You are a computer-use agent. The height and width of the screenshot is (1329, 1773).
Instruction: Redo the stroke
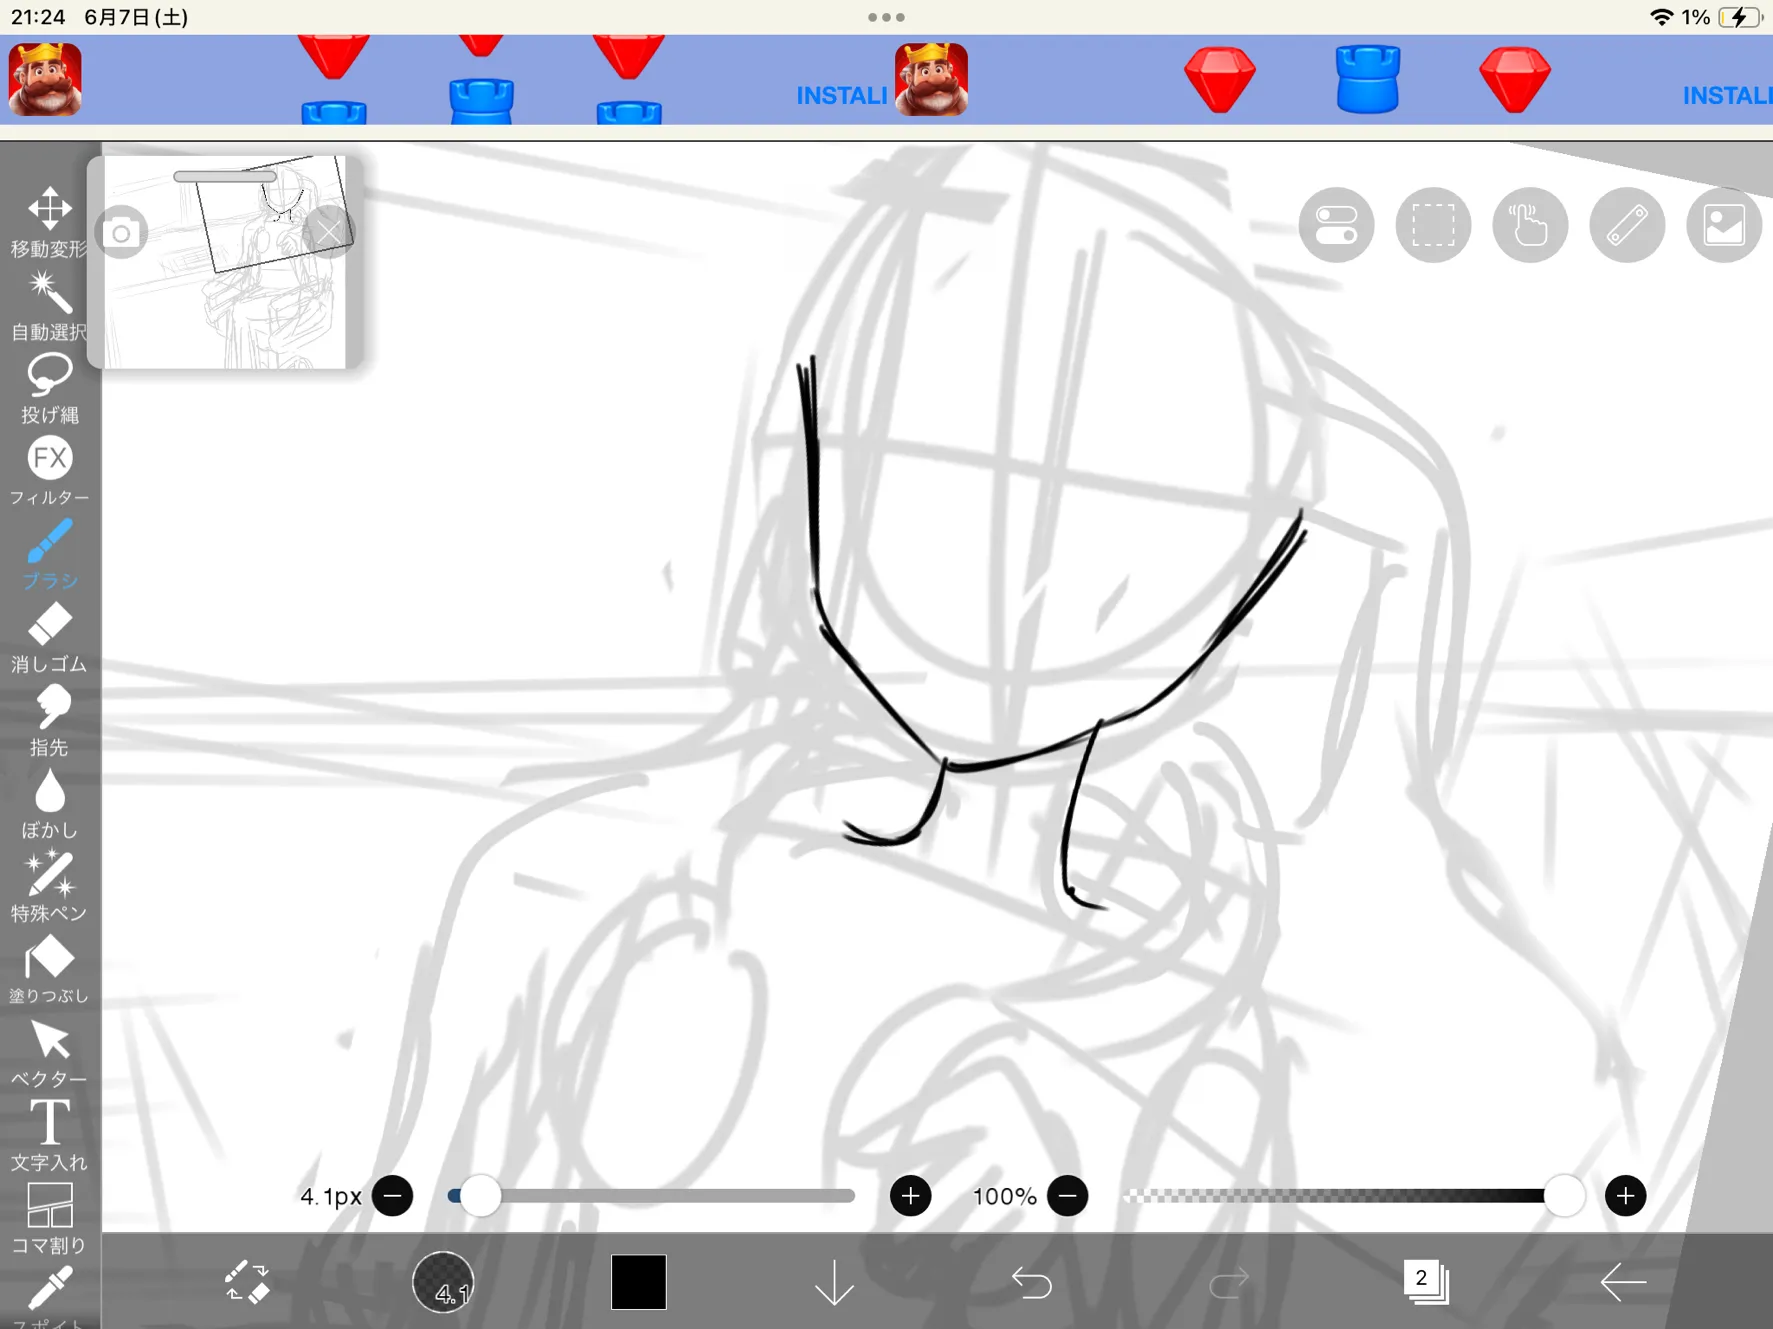(1228, 1282)
